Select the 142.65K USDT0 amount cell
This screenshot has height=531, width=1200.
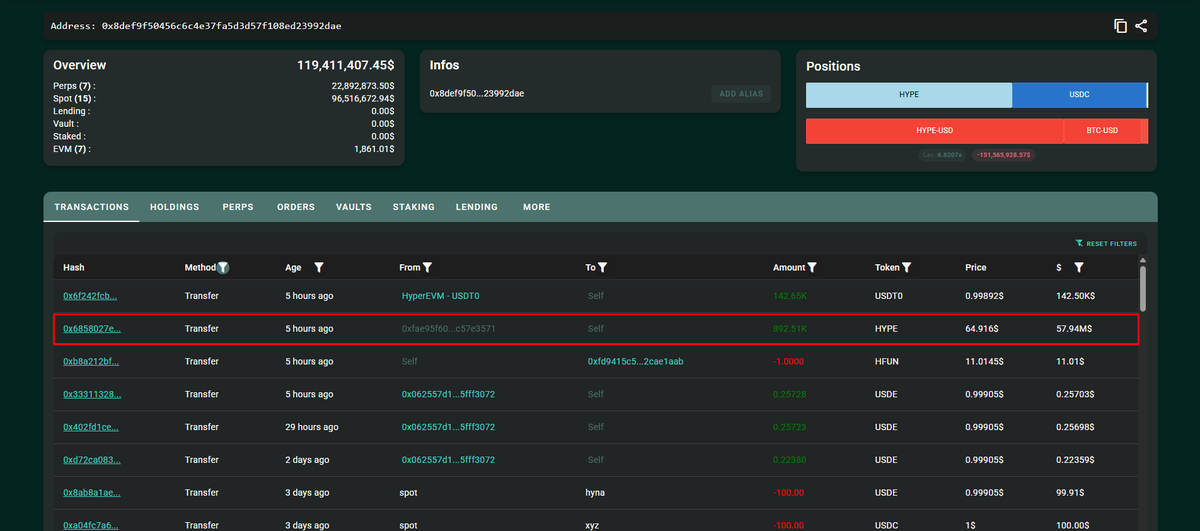pos(791,296)
